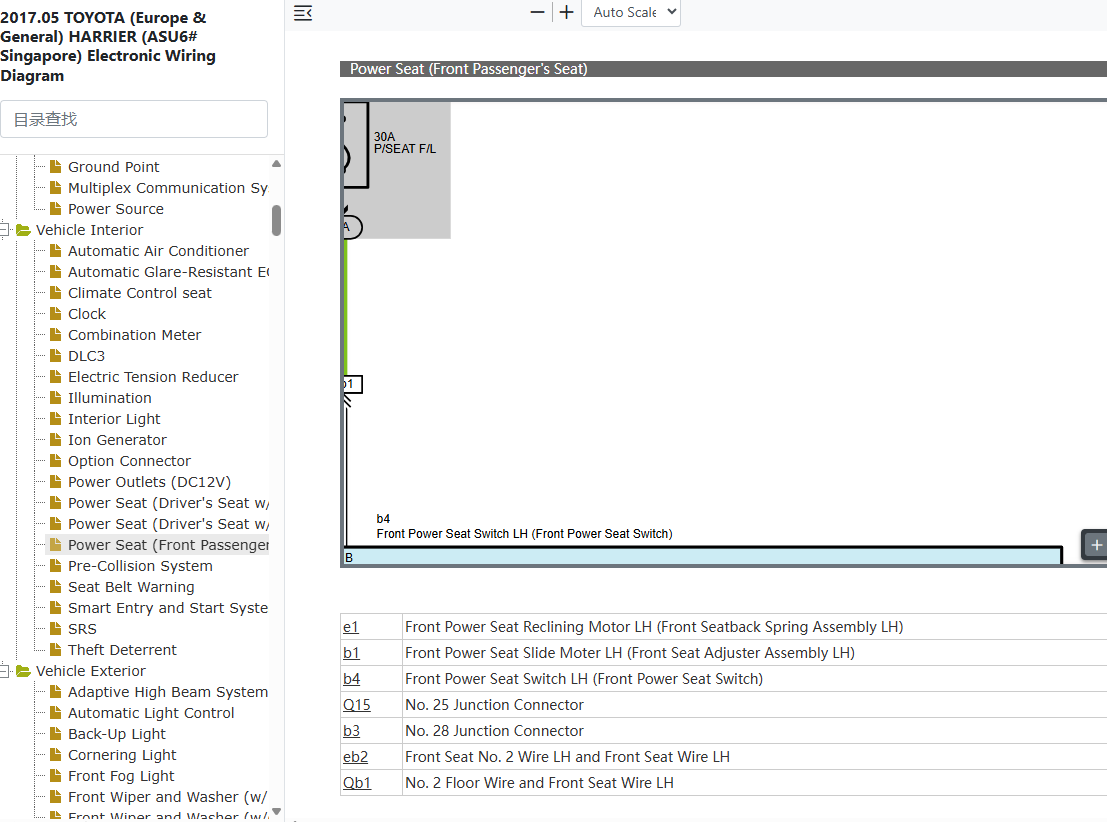Open the Auto Scale zoom dropdown
Screen dimensions: 1107x822
[x=630, y=13]
